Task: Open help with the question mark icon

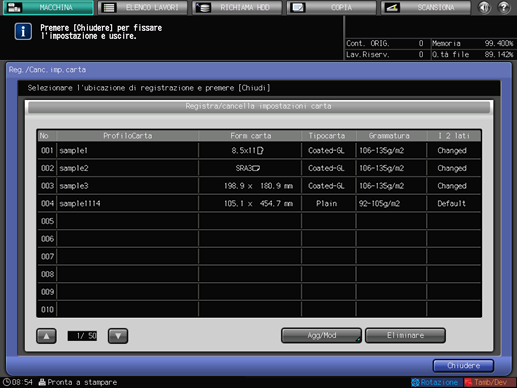Action: coord(504,7)
